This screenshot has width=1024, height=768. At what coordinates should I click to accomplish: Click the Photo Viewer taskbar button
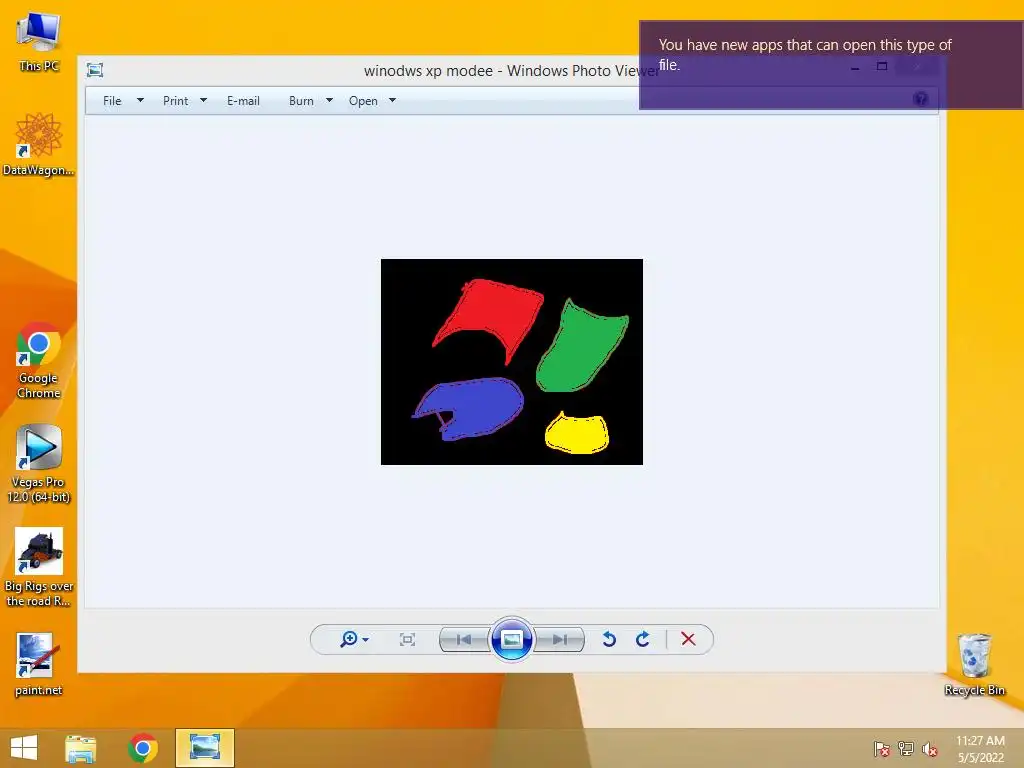[204, 748]
